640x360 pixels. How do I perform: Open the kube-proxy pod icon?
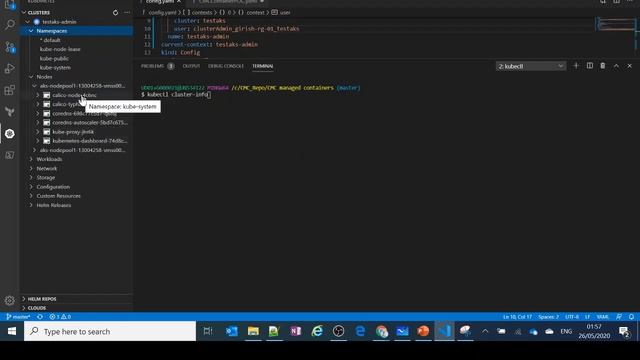(47, 132)
